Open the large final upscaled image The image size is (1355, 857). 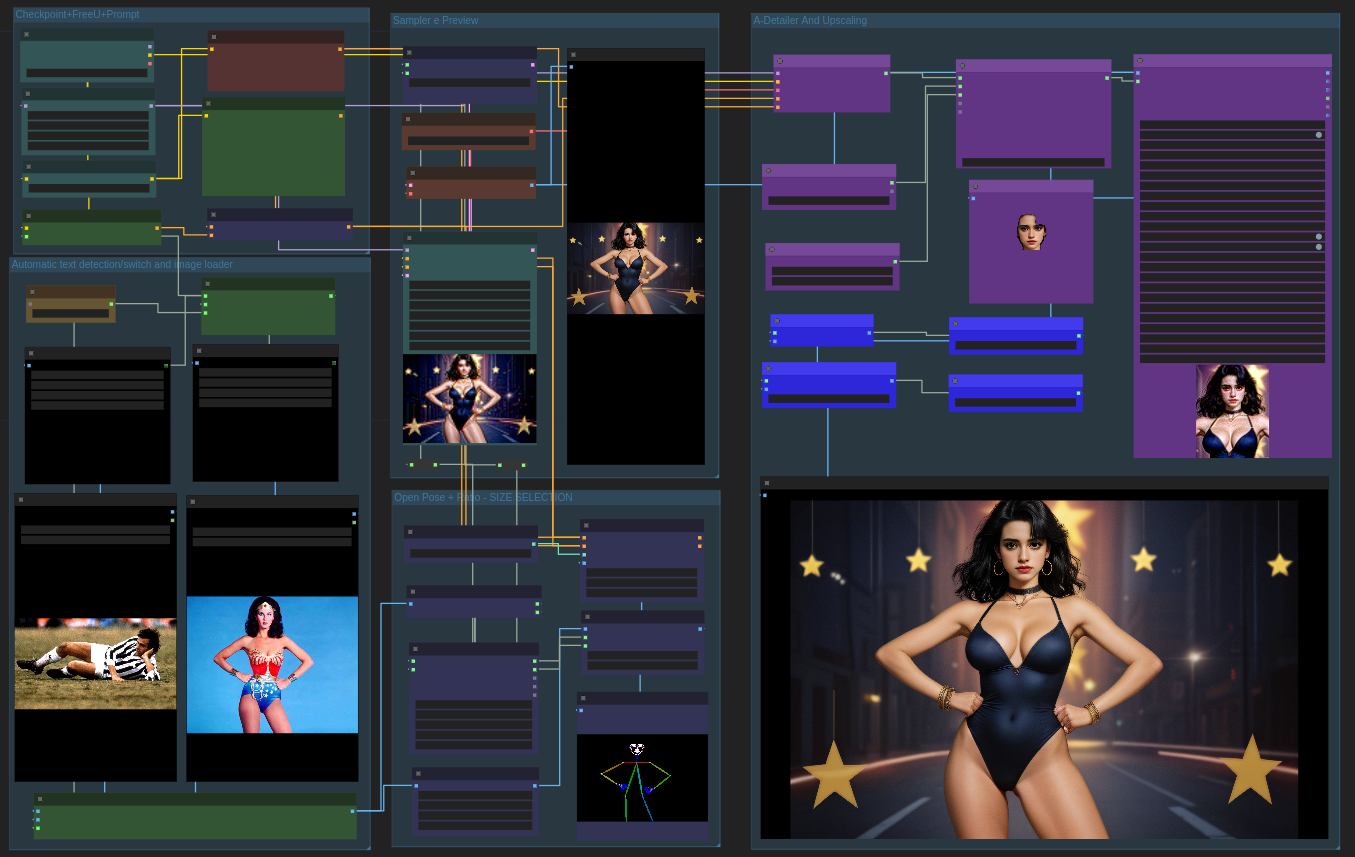tap(1044, 669)
